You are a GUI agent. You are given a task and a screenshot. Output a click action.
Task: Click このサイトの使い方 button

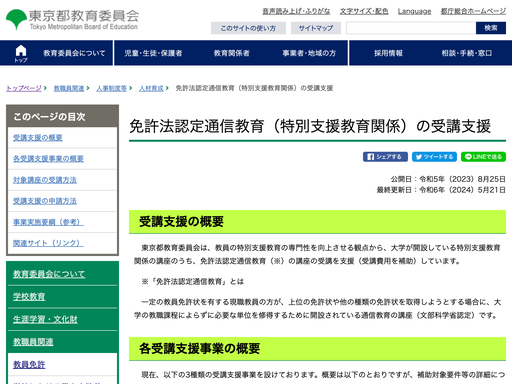tap(248, 28)
